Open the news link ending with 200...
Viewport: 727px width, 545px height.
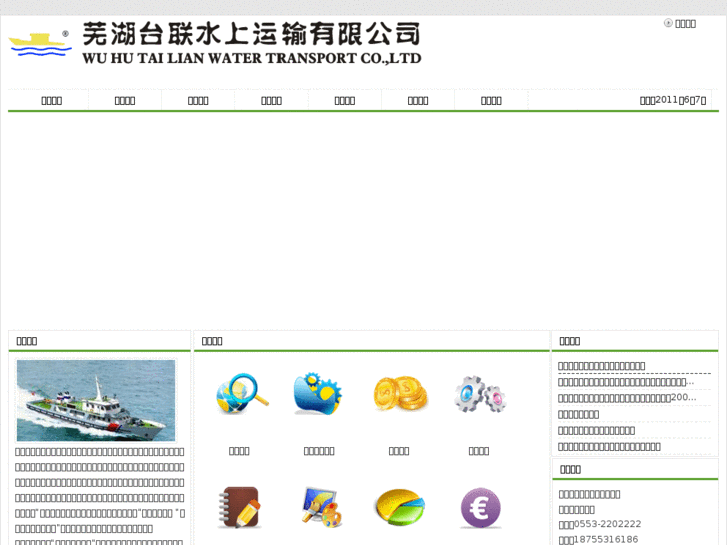(x=627, y=398)
